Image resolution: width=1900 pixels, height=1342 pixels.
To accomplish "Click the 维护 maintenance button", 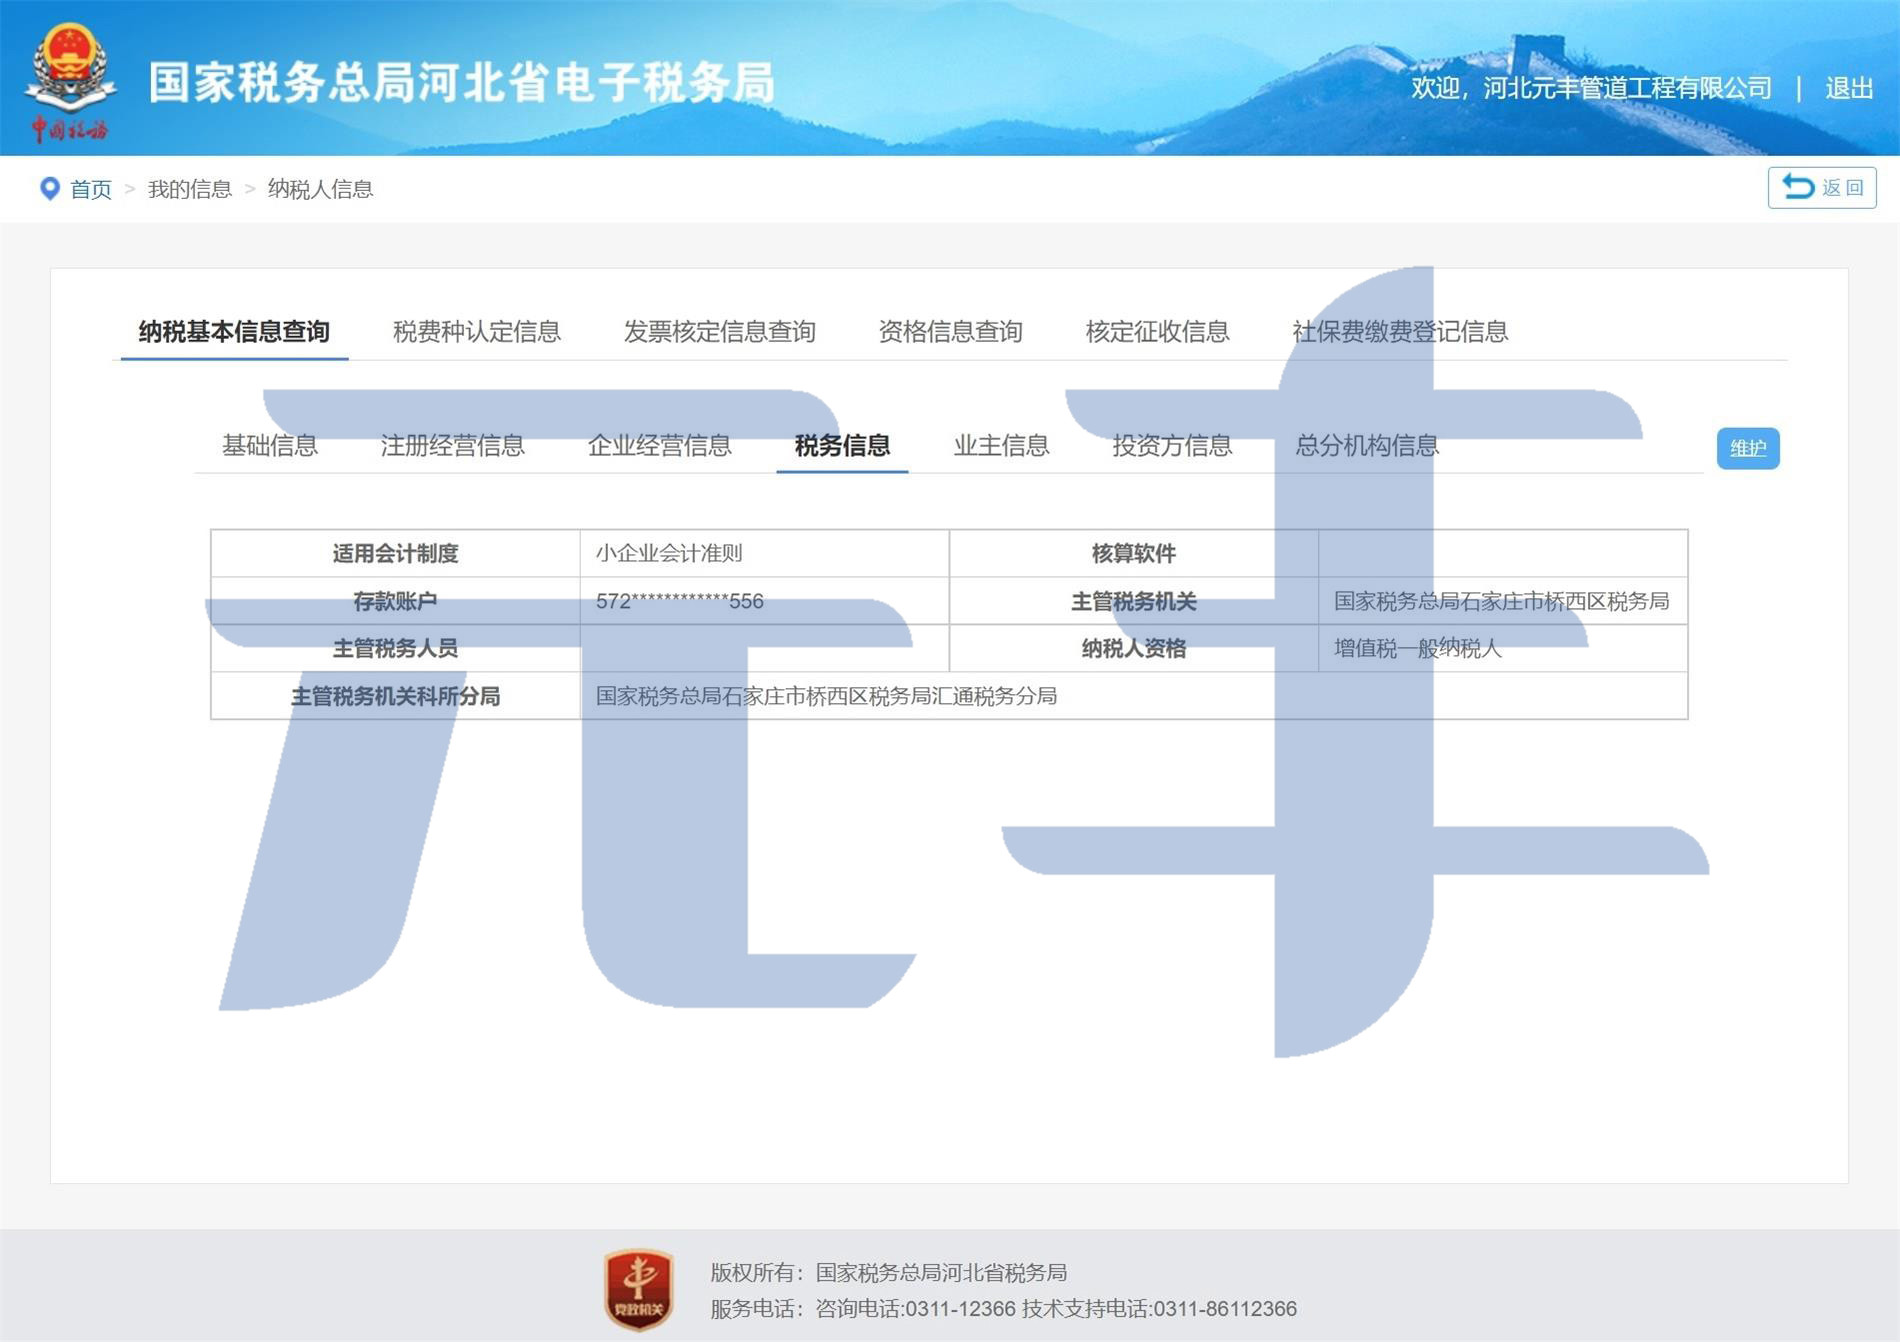I will [1747, 448].
